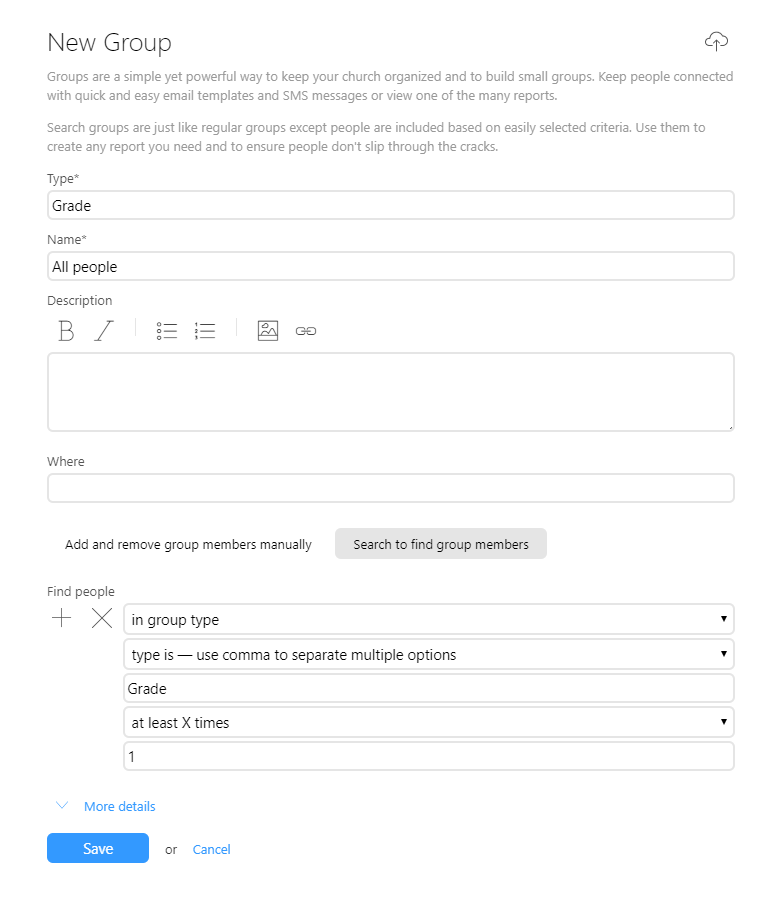Edit the group type value Grade criterion
This screenshot has height=903, width=781.
tap(429, 689)
